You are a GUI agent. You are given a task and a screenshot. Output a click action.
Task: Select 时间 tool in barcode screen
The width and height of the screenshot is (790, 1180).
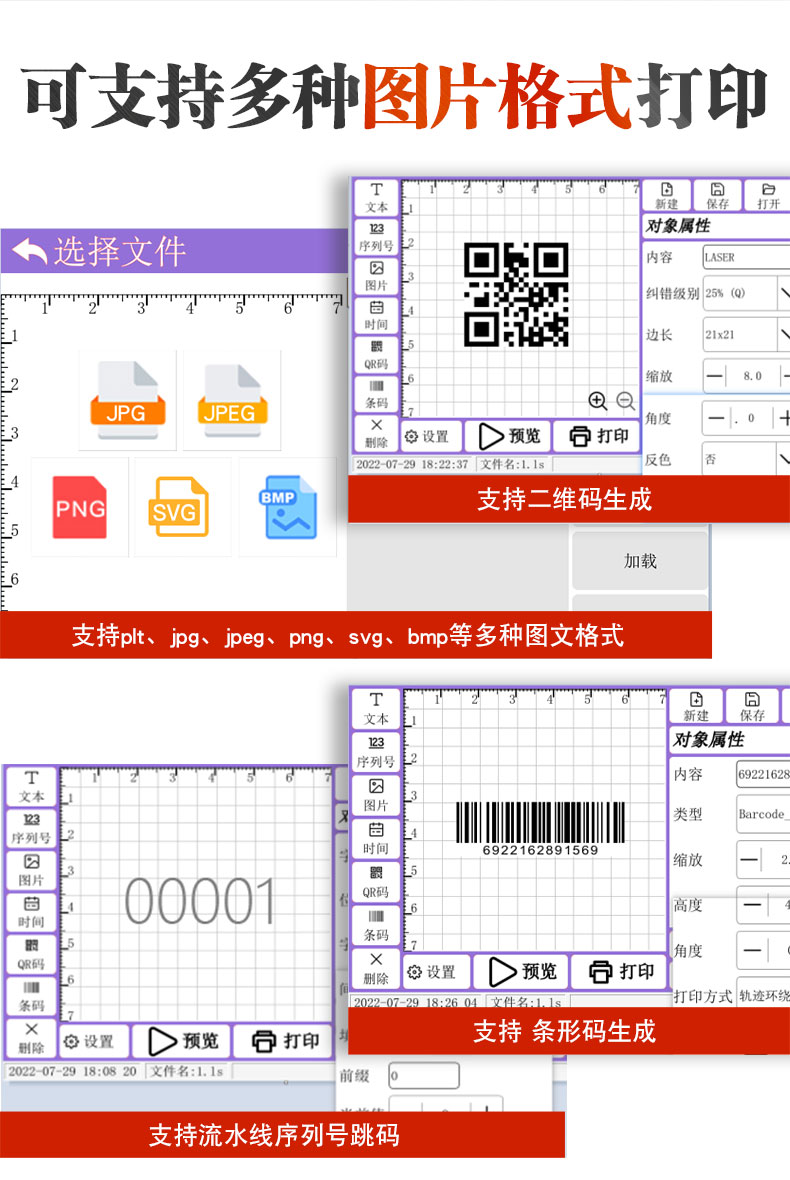coord(375,839)
